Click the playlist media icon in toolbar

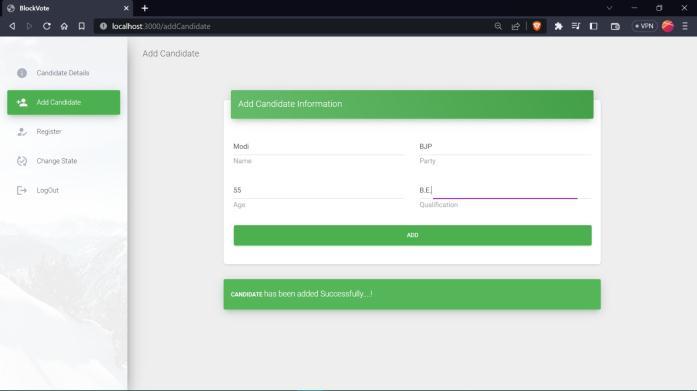576,26
